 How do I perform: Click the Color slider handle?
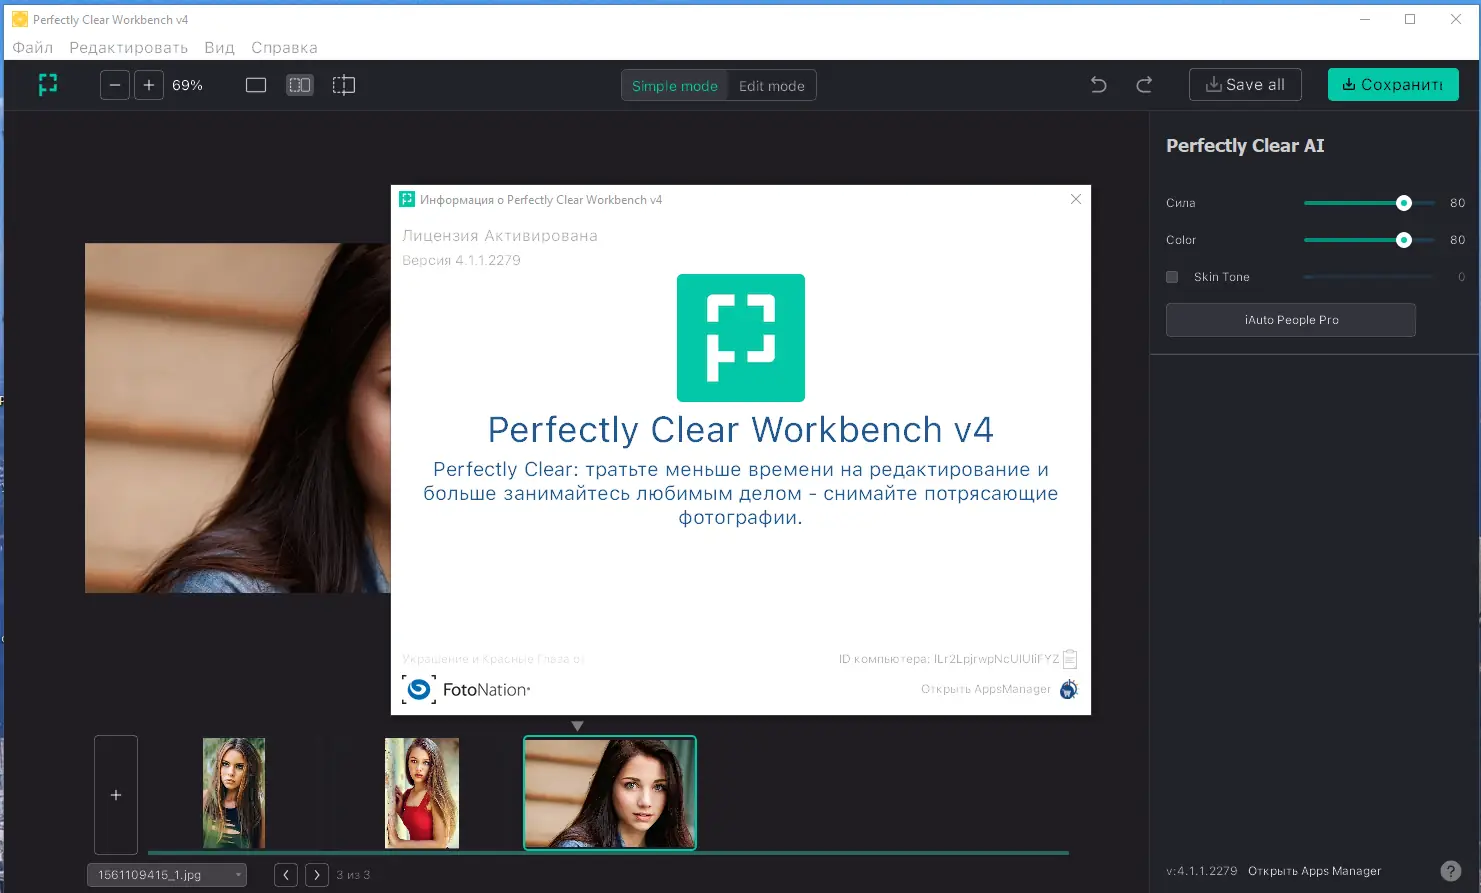(1404, 240)
